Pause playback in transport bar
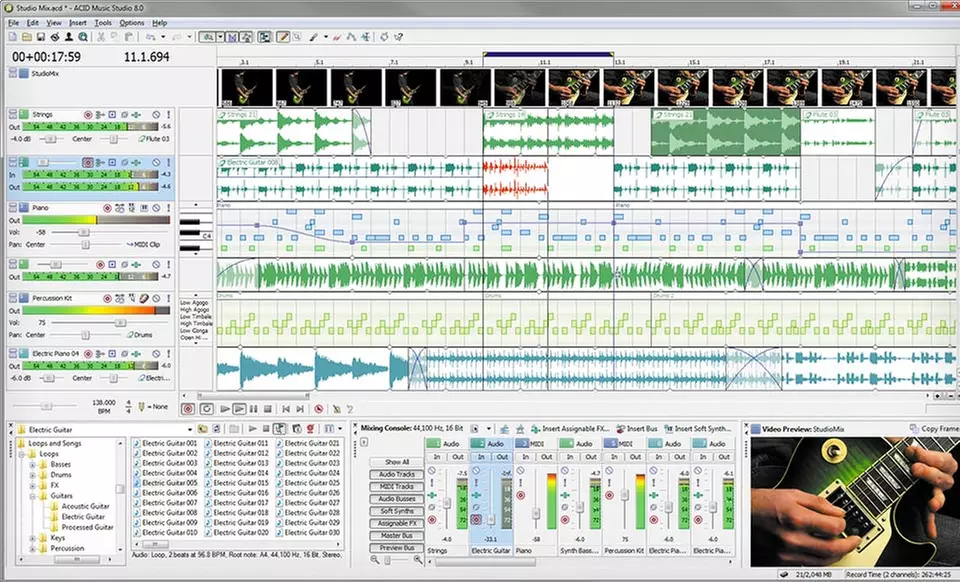This screenshot has height=582, width=960. click(253, 409)
